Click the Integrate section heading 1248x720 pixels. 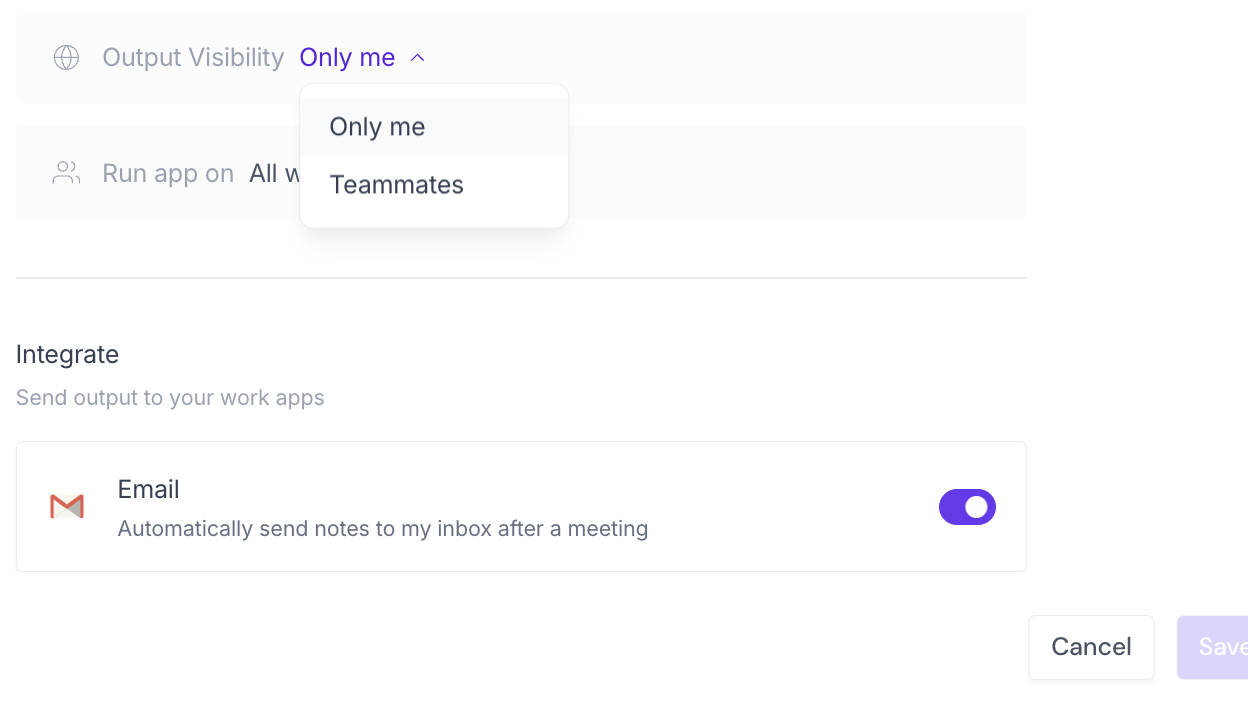tap(67, 354)
